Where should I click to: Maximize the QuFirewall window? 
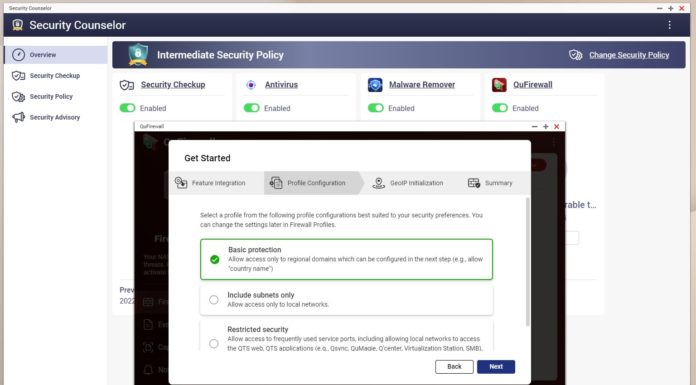tap(546, 127)
